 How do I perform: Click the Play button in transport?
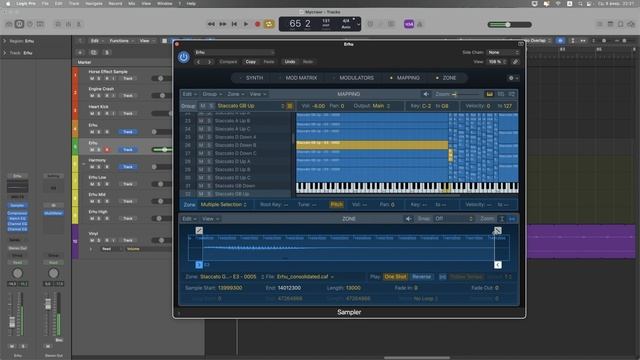pos(246,24)
